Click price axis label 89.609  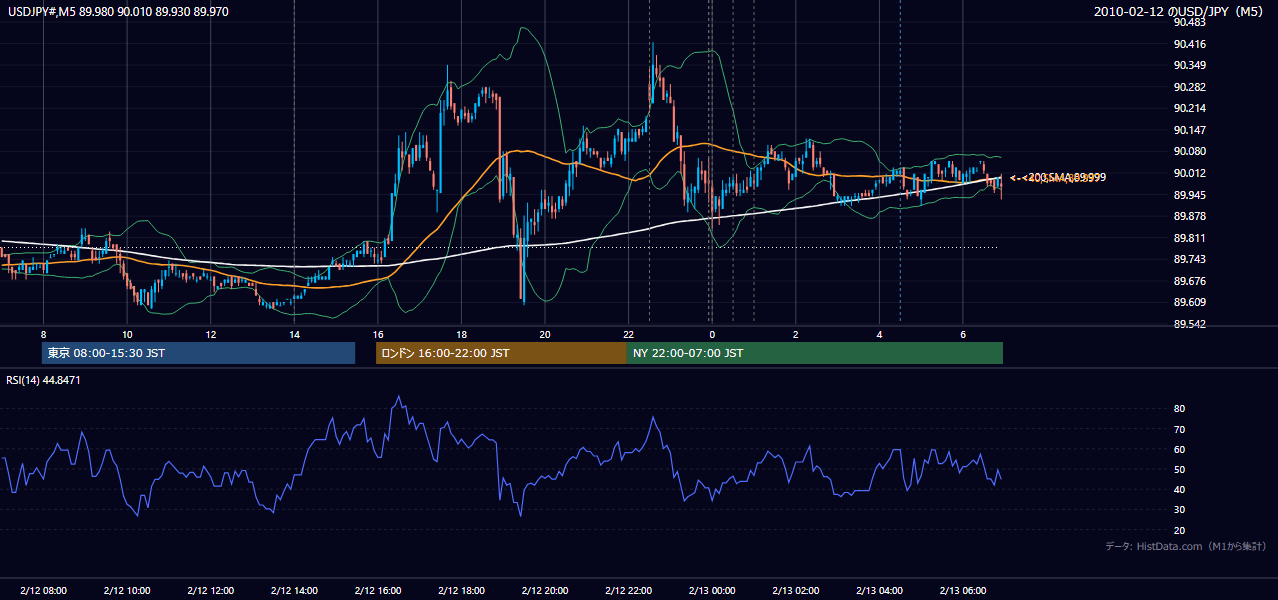click(x=1189, y=302)
